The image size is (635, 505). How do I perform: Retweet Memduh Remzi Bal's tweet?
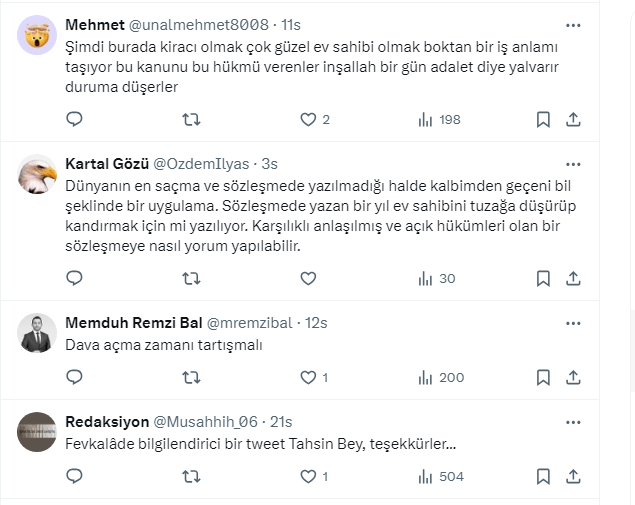pyautogui.click(x=191, y=377)
